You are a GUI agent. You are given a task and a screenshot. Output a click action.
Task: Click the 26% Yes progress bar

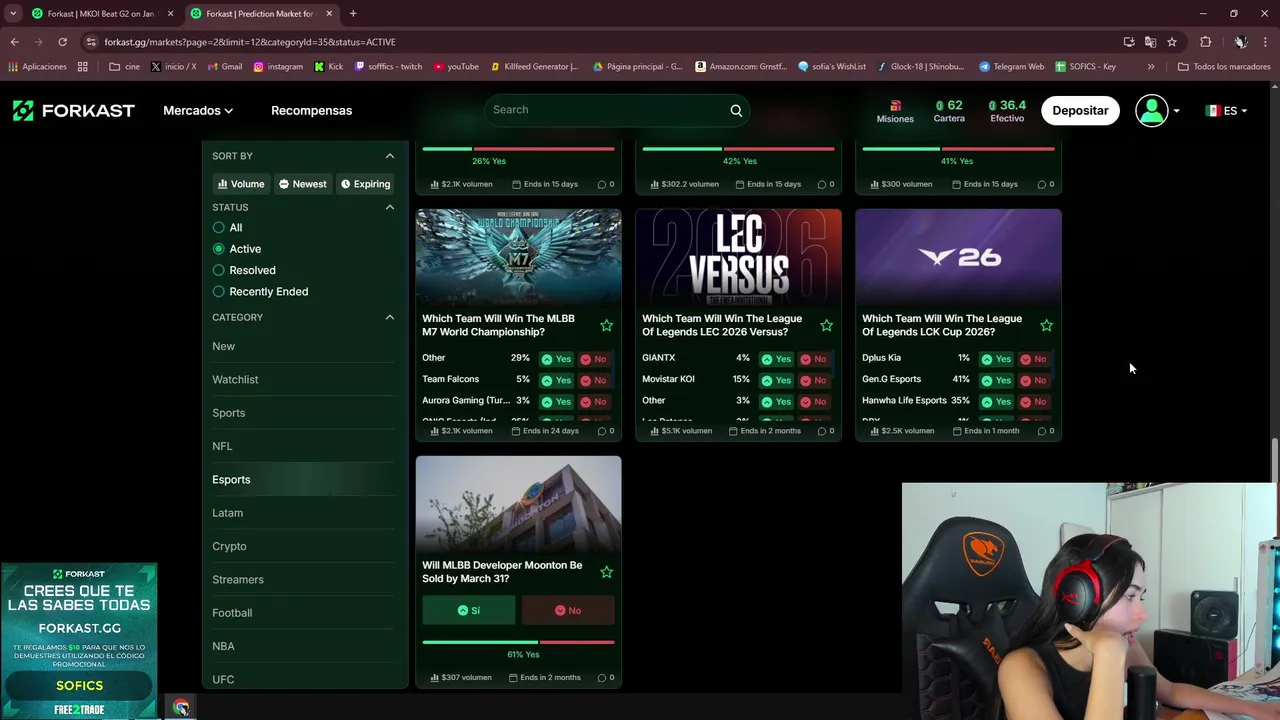[x=518, y=149]
